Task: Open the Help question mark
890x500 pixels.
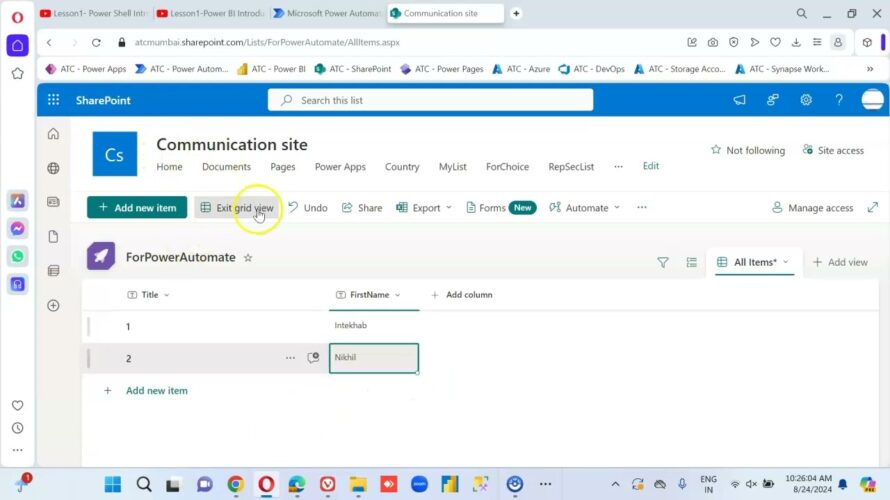Action: (x=839, y=100)
